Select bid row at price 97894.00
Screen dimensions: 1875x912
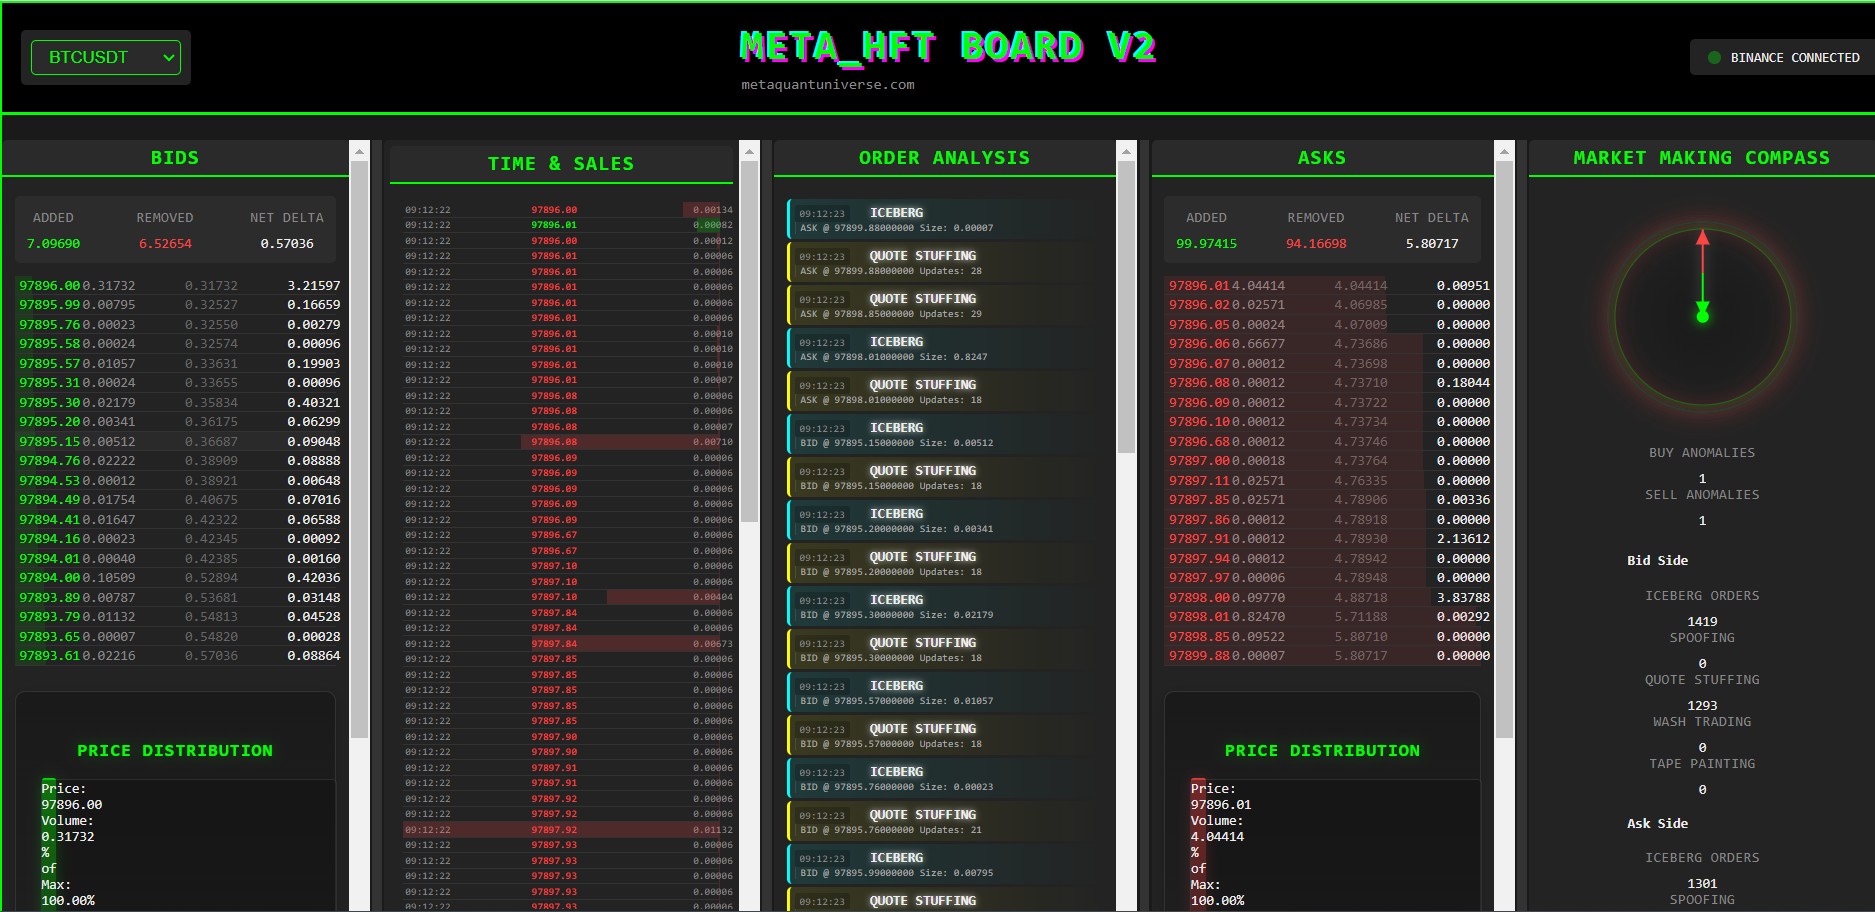pos(179,578)
